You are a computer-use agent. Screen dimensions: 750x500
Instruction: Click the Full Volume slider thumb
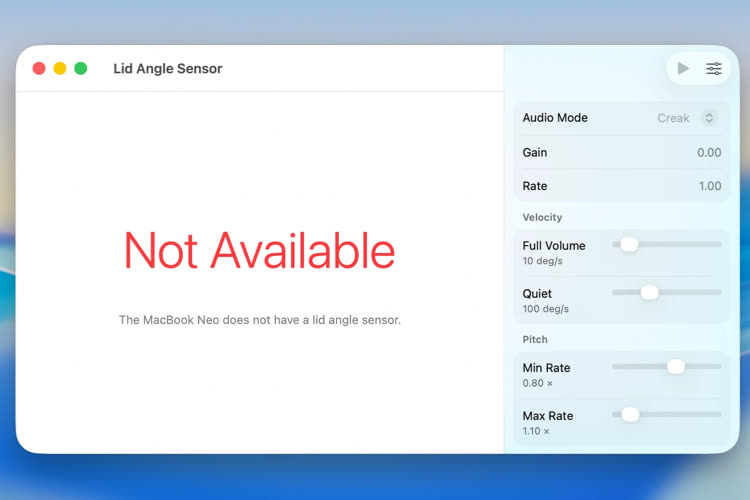click(x=629, y=244)
